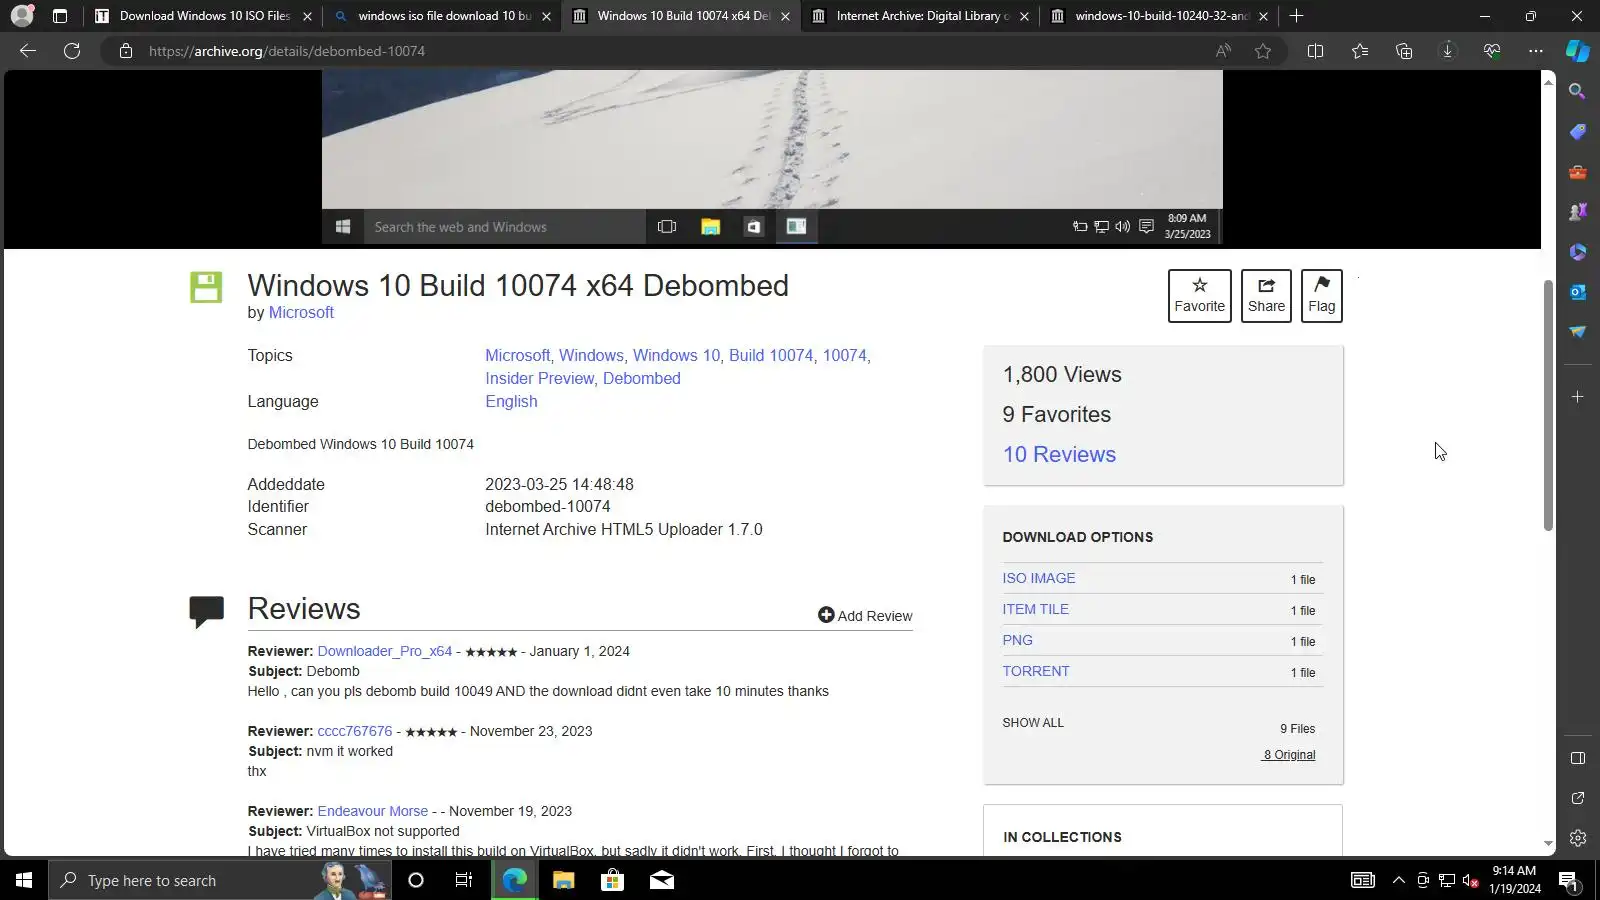Open sidebar search
This screenshot has height=900, width=1600.
(1578, 92)
